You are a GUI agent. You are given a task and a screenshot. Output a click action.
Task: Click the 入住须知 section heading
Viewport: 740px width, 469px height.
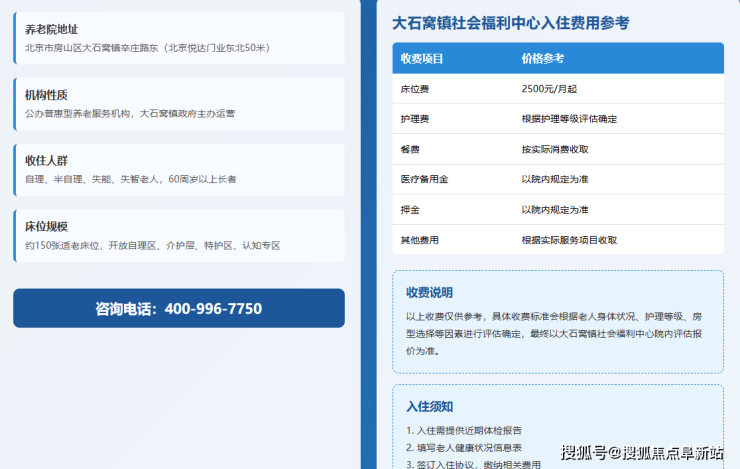pos(429,406)
